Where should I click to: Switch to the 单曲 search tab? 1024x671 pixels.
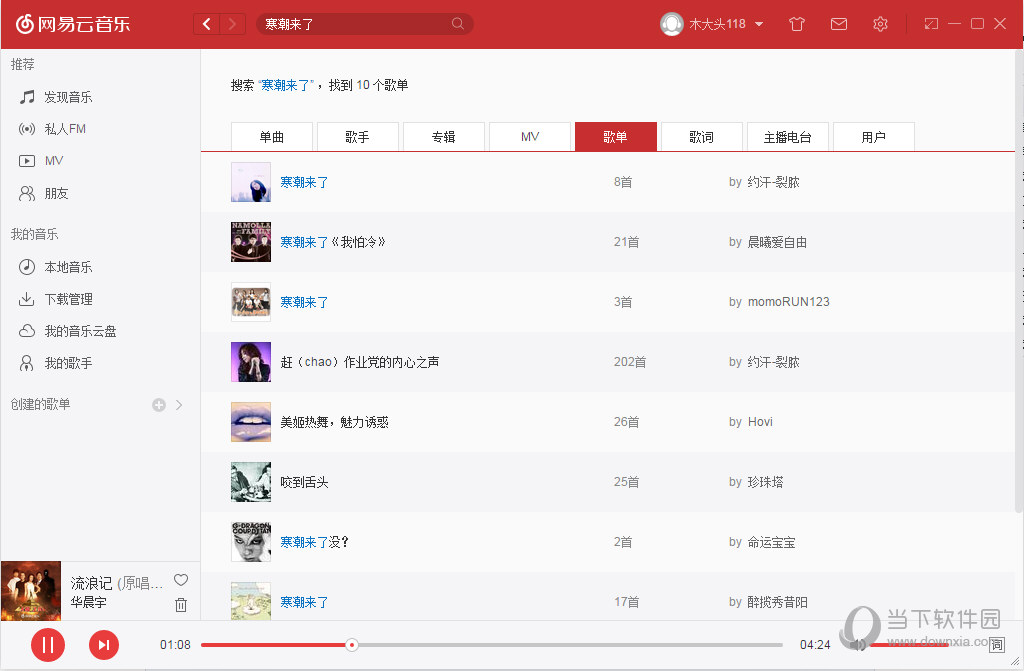271,136
